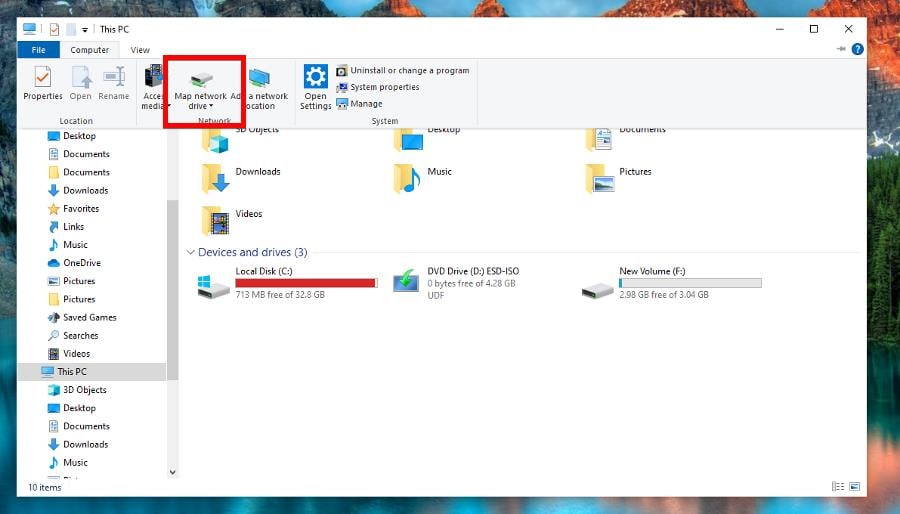Open Help with the blue question mark
The height and width of the screenshot is (514, 900).
point(858,49)
